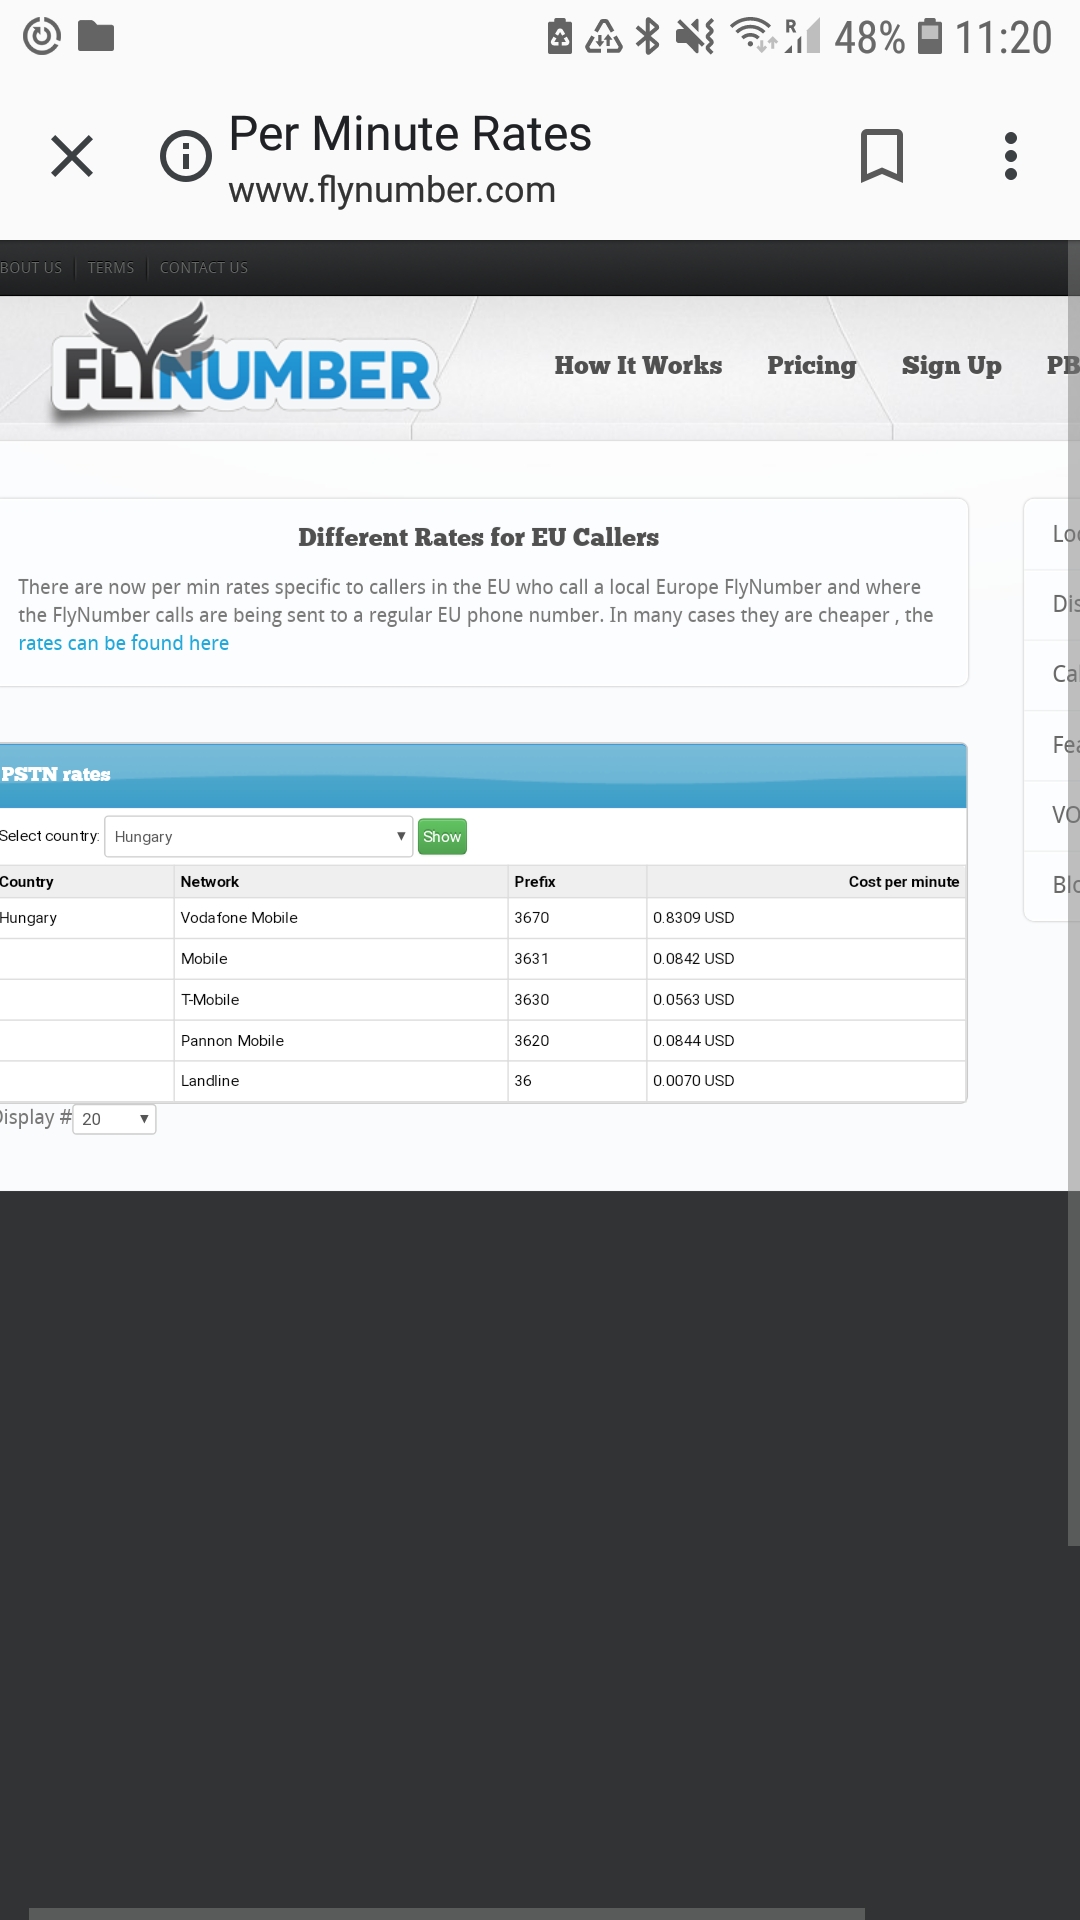
Task: Tap the Wi-Fi status icon
Action: pyautogui.click(x=752, y=35)
